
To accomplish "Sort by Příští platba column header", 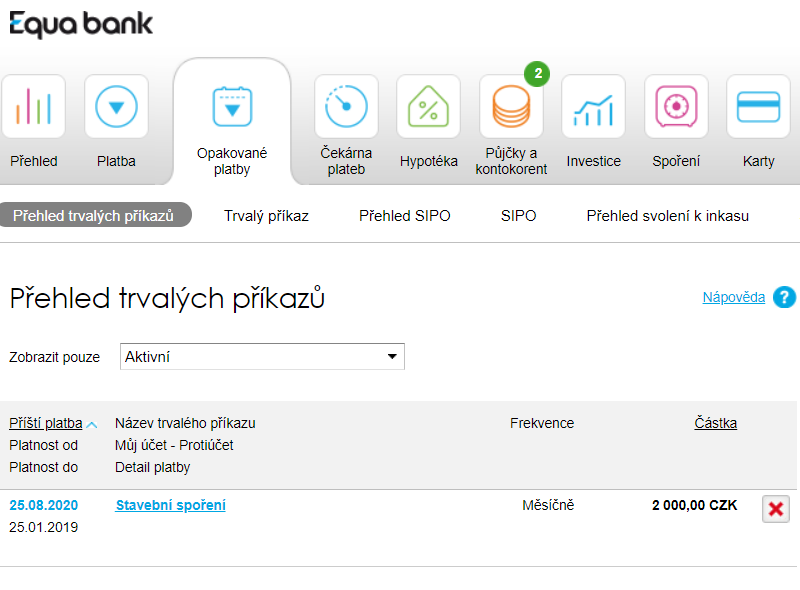I will pyautogui.click(x=46, y=423).
